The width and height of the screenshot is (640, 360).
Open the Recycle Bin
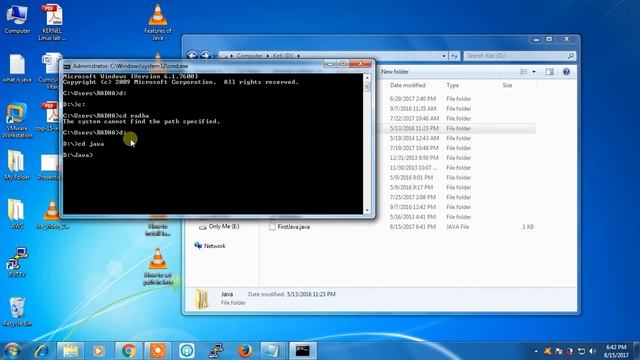17,312
